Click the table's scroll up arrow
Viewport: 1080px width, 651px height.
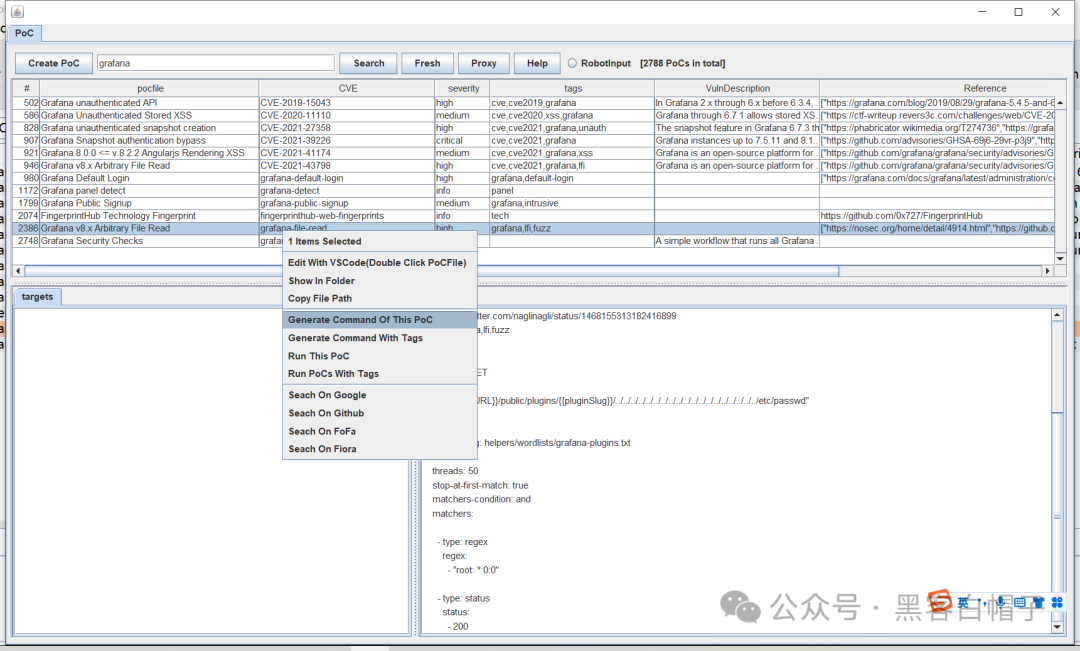click(x=1061, y=103)
